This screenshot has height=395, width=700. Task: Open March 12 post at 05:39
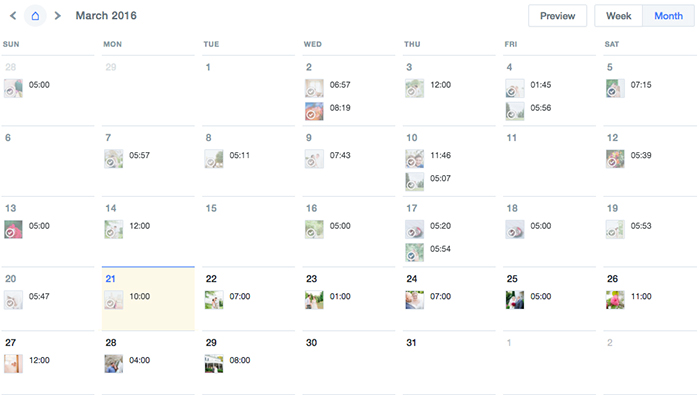click(629, 158)
